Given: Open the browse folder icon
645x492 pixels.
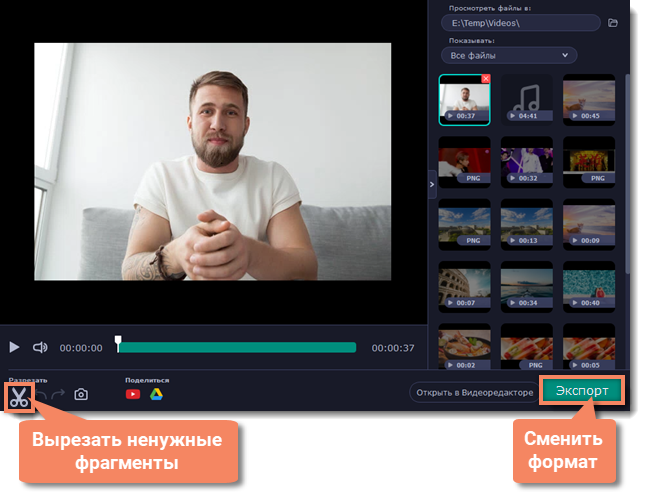Looking at the screenshot, I should (613, 23).
